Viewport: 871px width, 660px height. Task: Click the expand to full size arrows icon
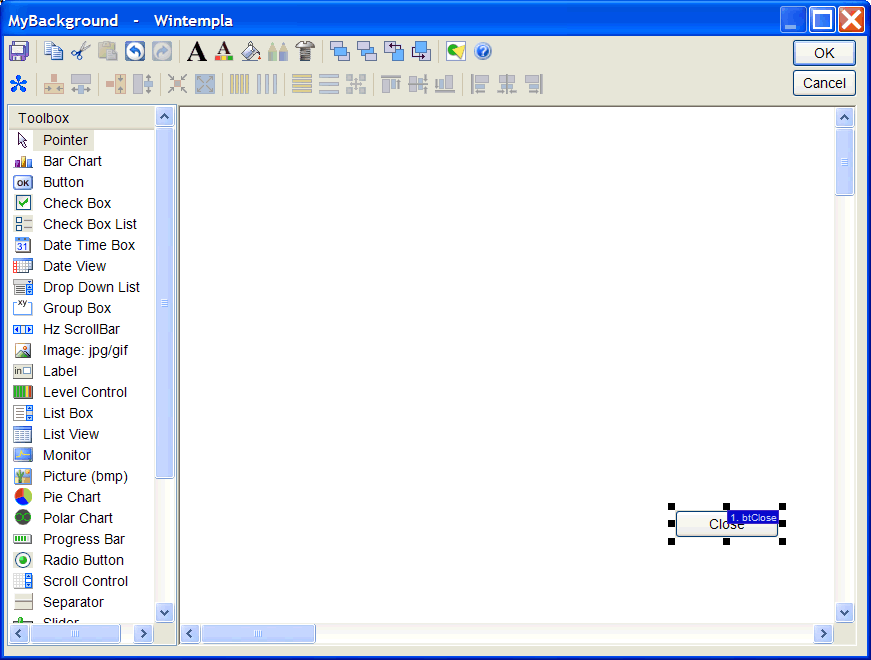click(204, 84)
